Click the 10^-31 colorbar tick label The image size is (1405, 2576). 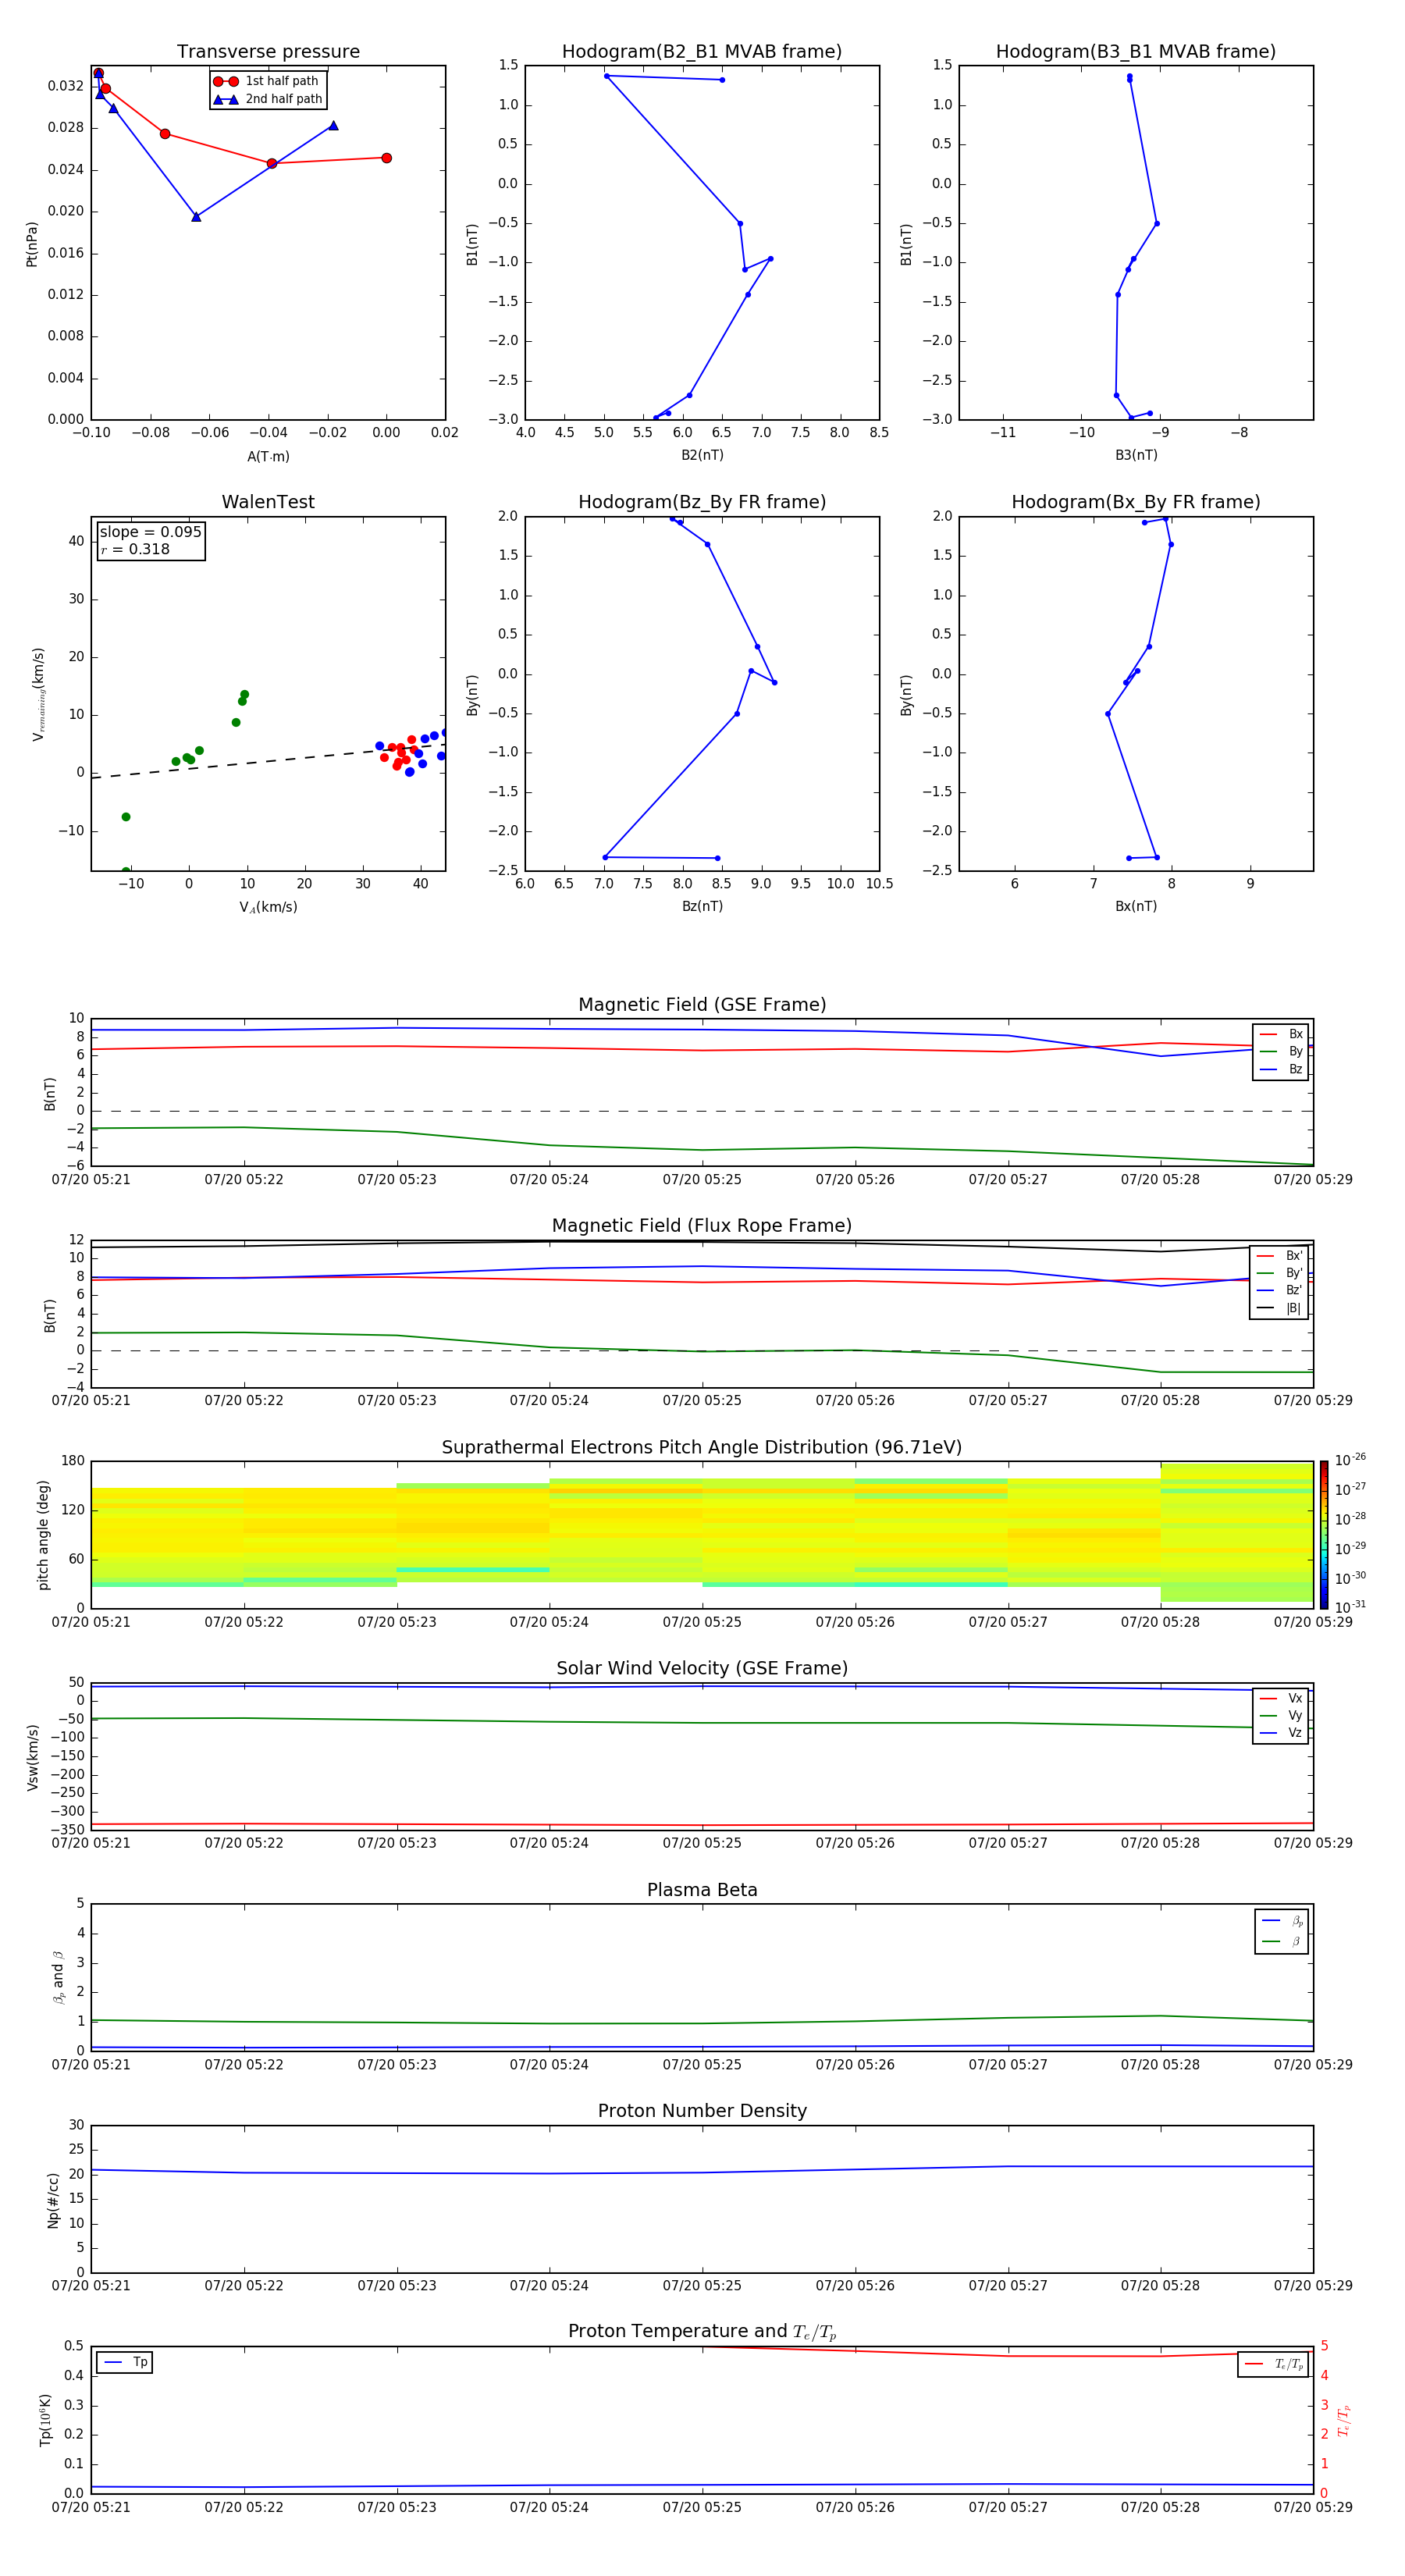pyautogui.click(x=1350, y=1607)
